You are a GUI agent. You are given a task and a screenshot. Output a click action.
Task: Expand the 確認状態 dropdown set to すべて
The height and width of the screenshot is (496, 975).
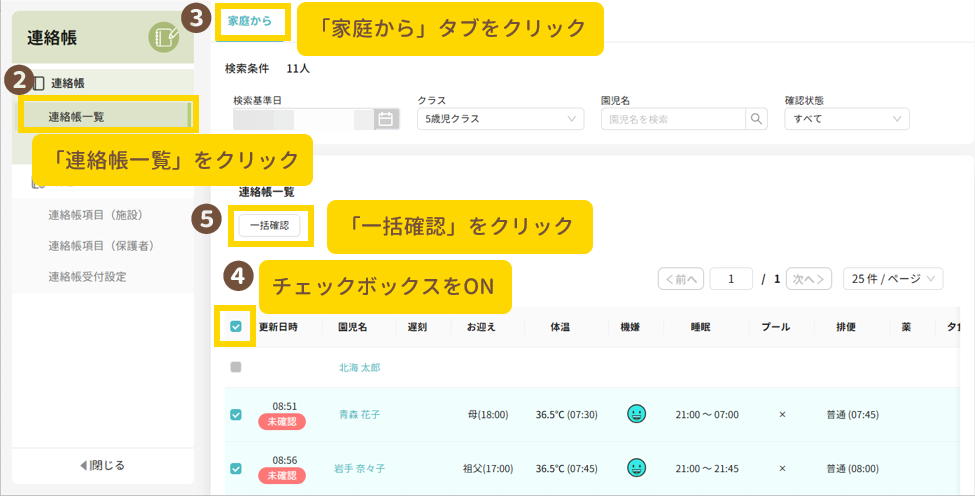point(846,119)
